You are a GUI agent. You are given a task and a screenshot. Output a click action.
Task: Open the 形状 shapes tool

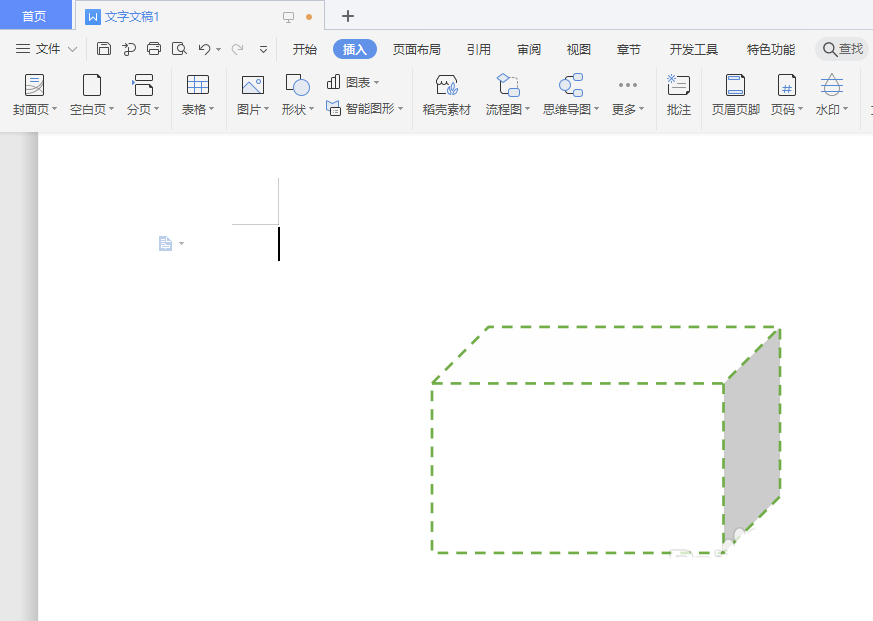pyautogui.click(x=295, y=95)
